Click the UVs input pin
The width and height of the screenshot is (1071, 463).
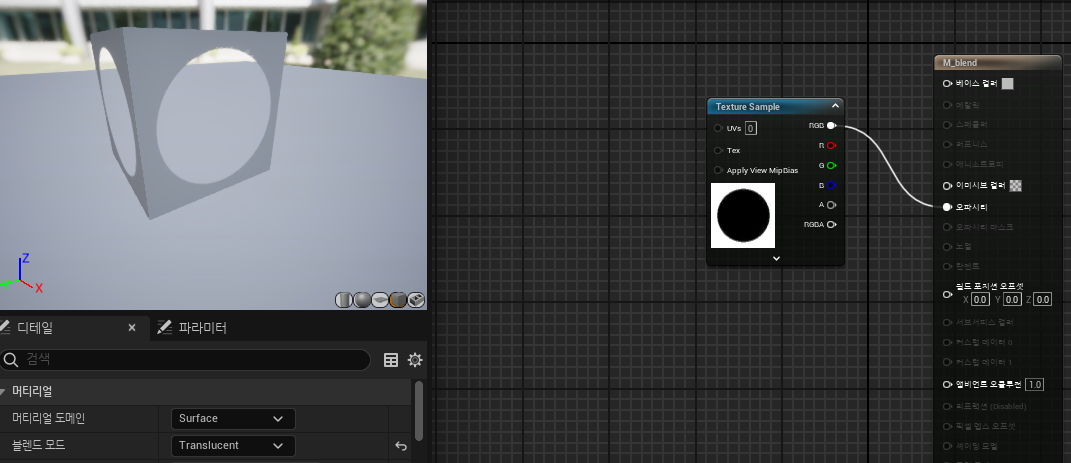718,128
